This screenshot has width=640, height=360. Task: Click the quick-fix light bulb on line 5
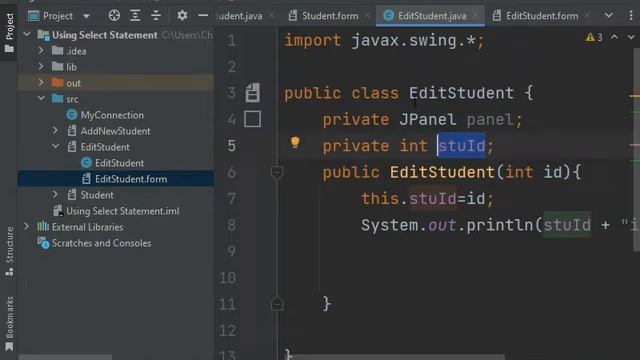[295, 142]
